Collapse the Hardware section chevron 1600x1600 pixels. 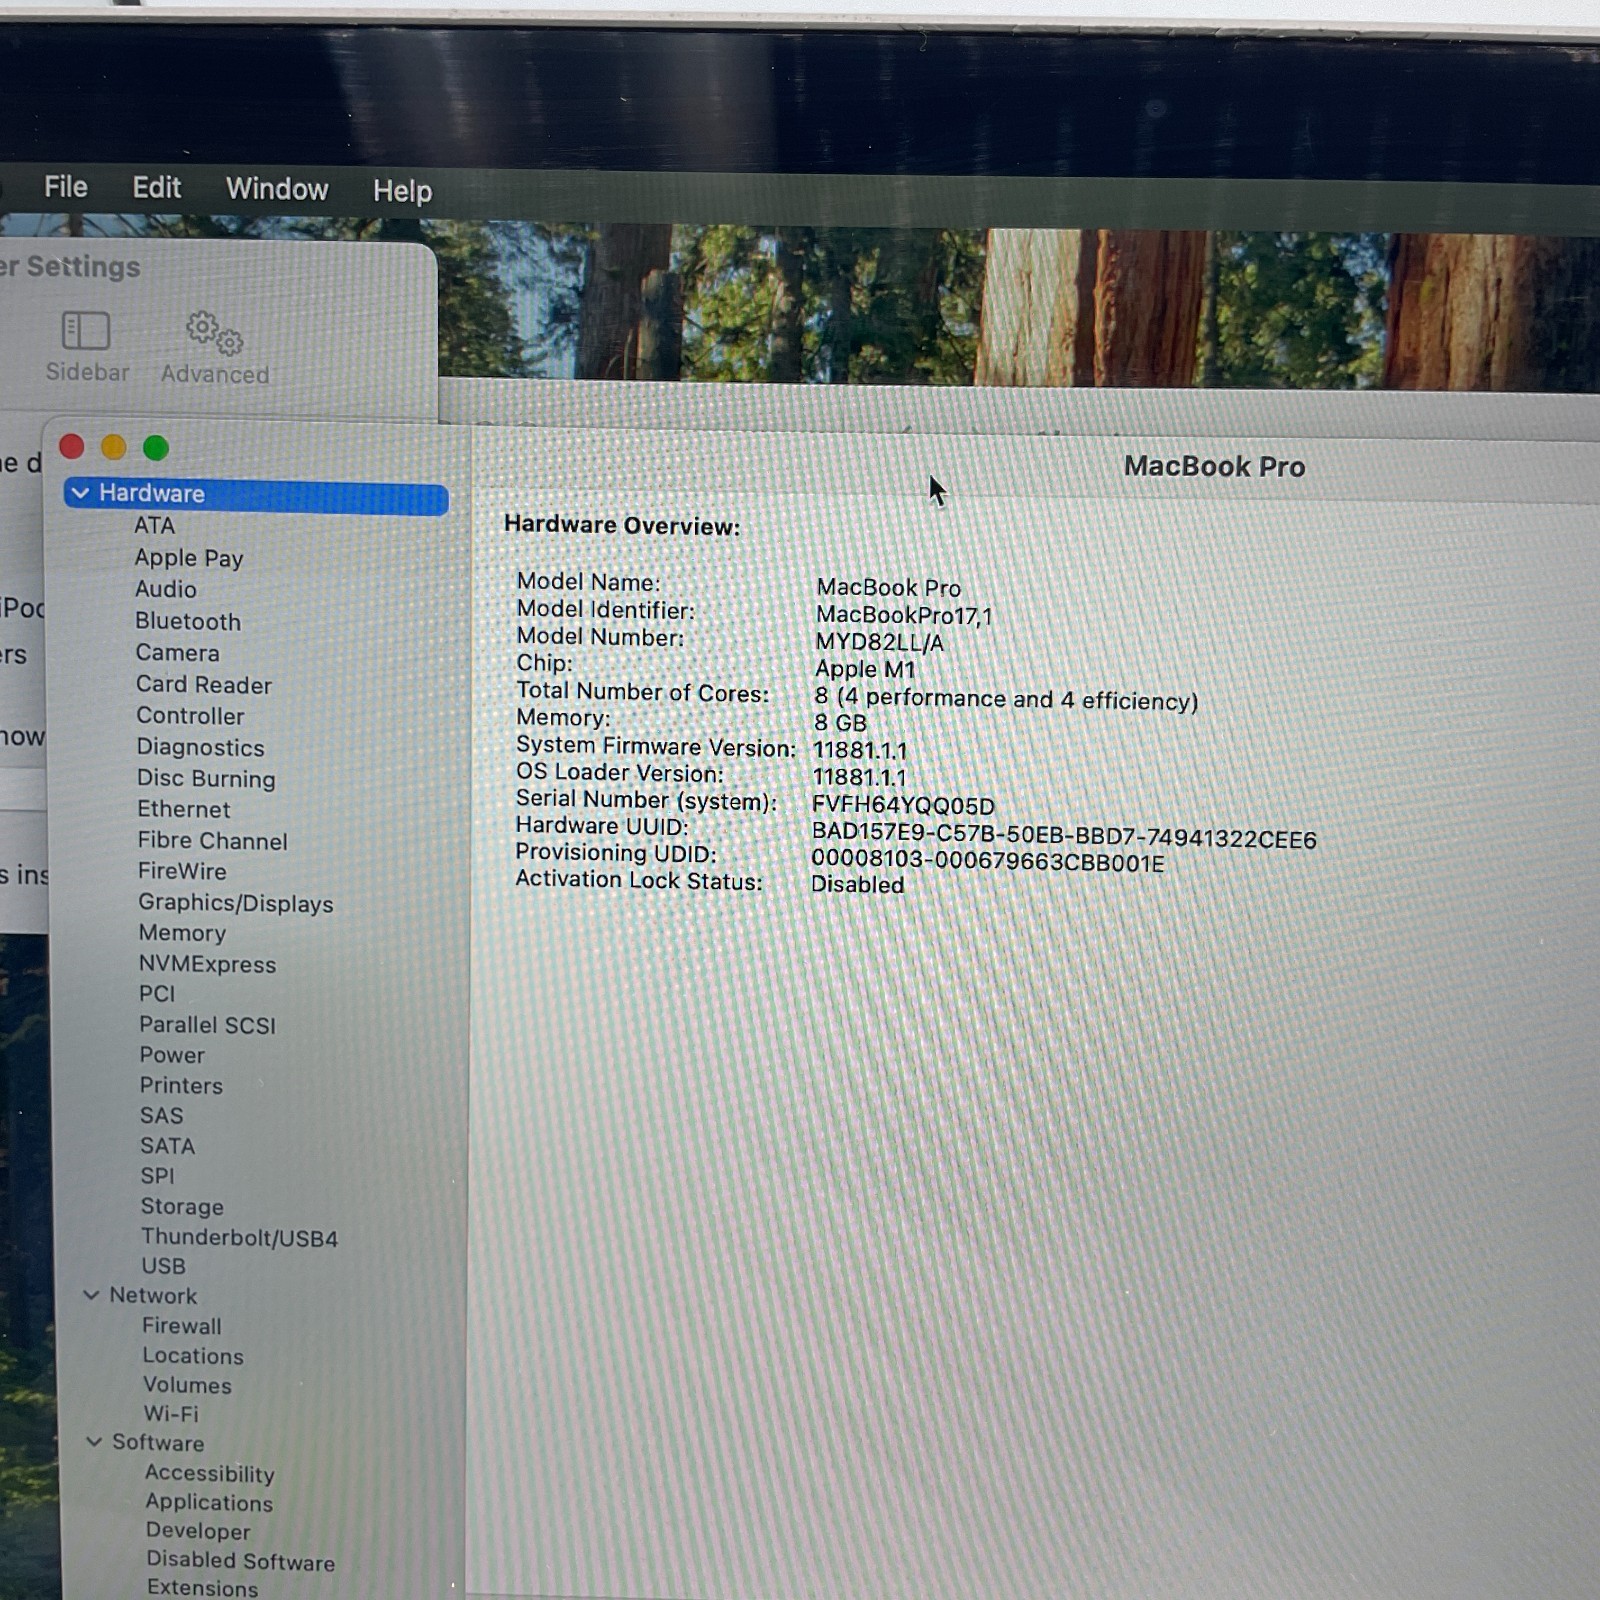point(80,493)
